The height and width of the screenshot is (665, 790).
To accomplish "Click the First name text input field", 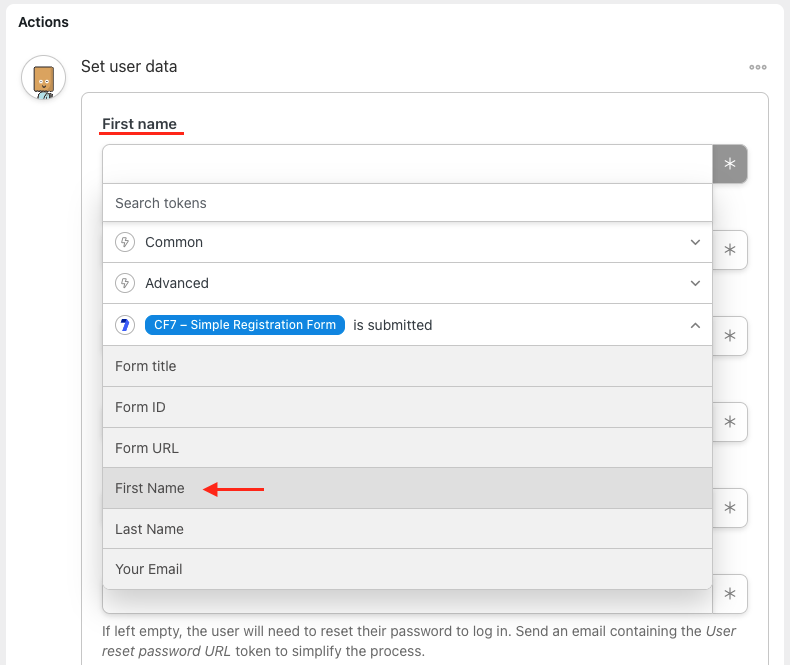I will [x=407, y=164].
